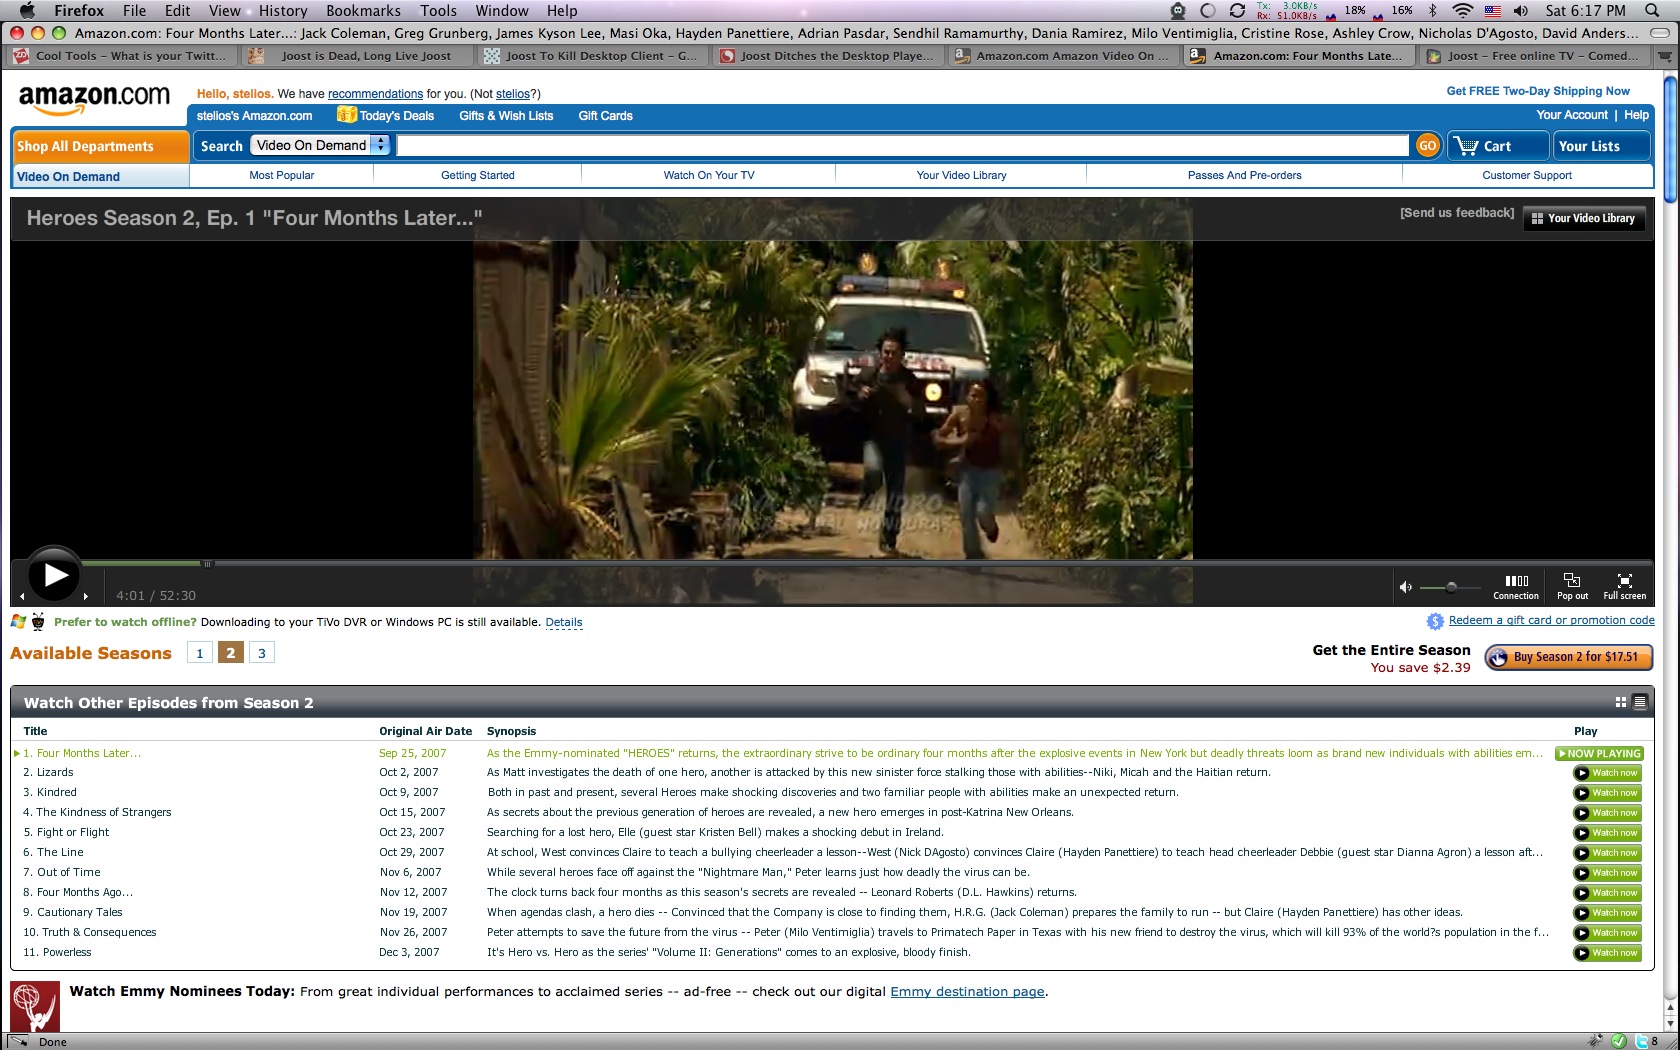Open Customer Support tab
The image size is (1680, 1050).
[x=1527, y=175]
